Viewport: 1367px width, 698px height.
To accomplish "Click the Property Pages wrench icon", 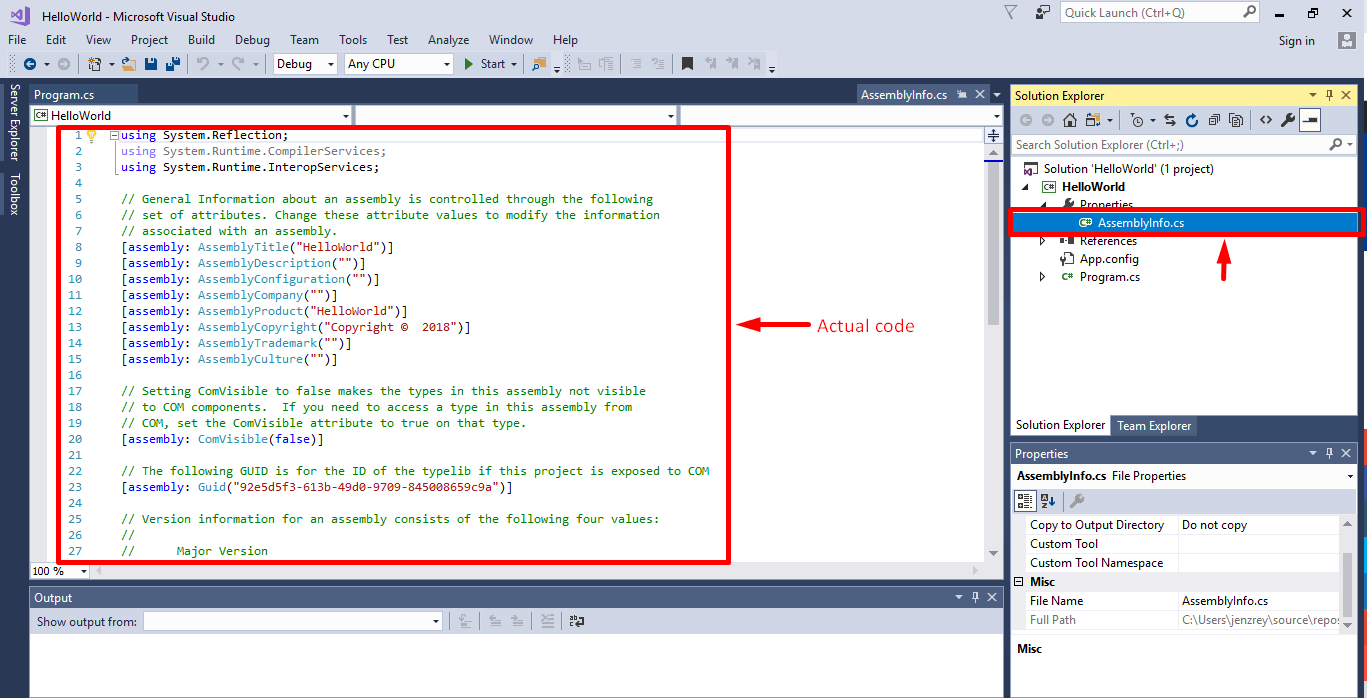I will click(1077, 501).
